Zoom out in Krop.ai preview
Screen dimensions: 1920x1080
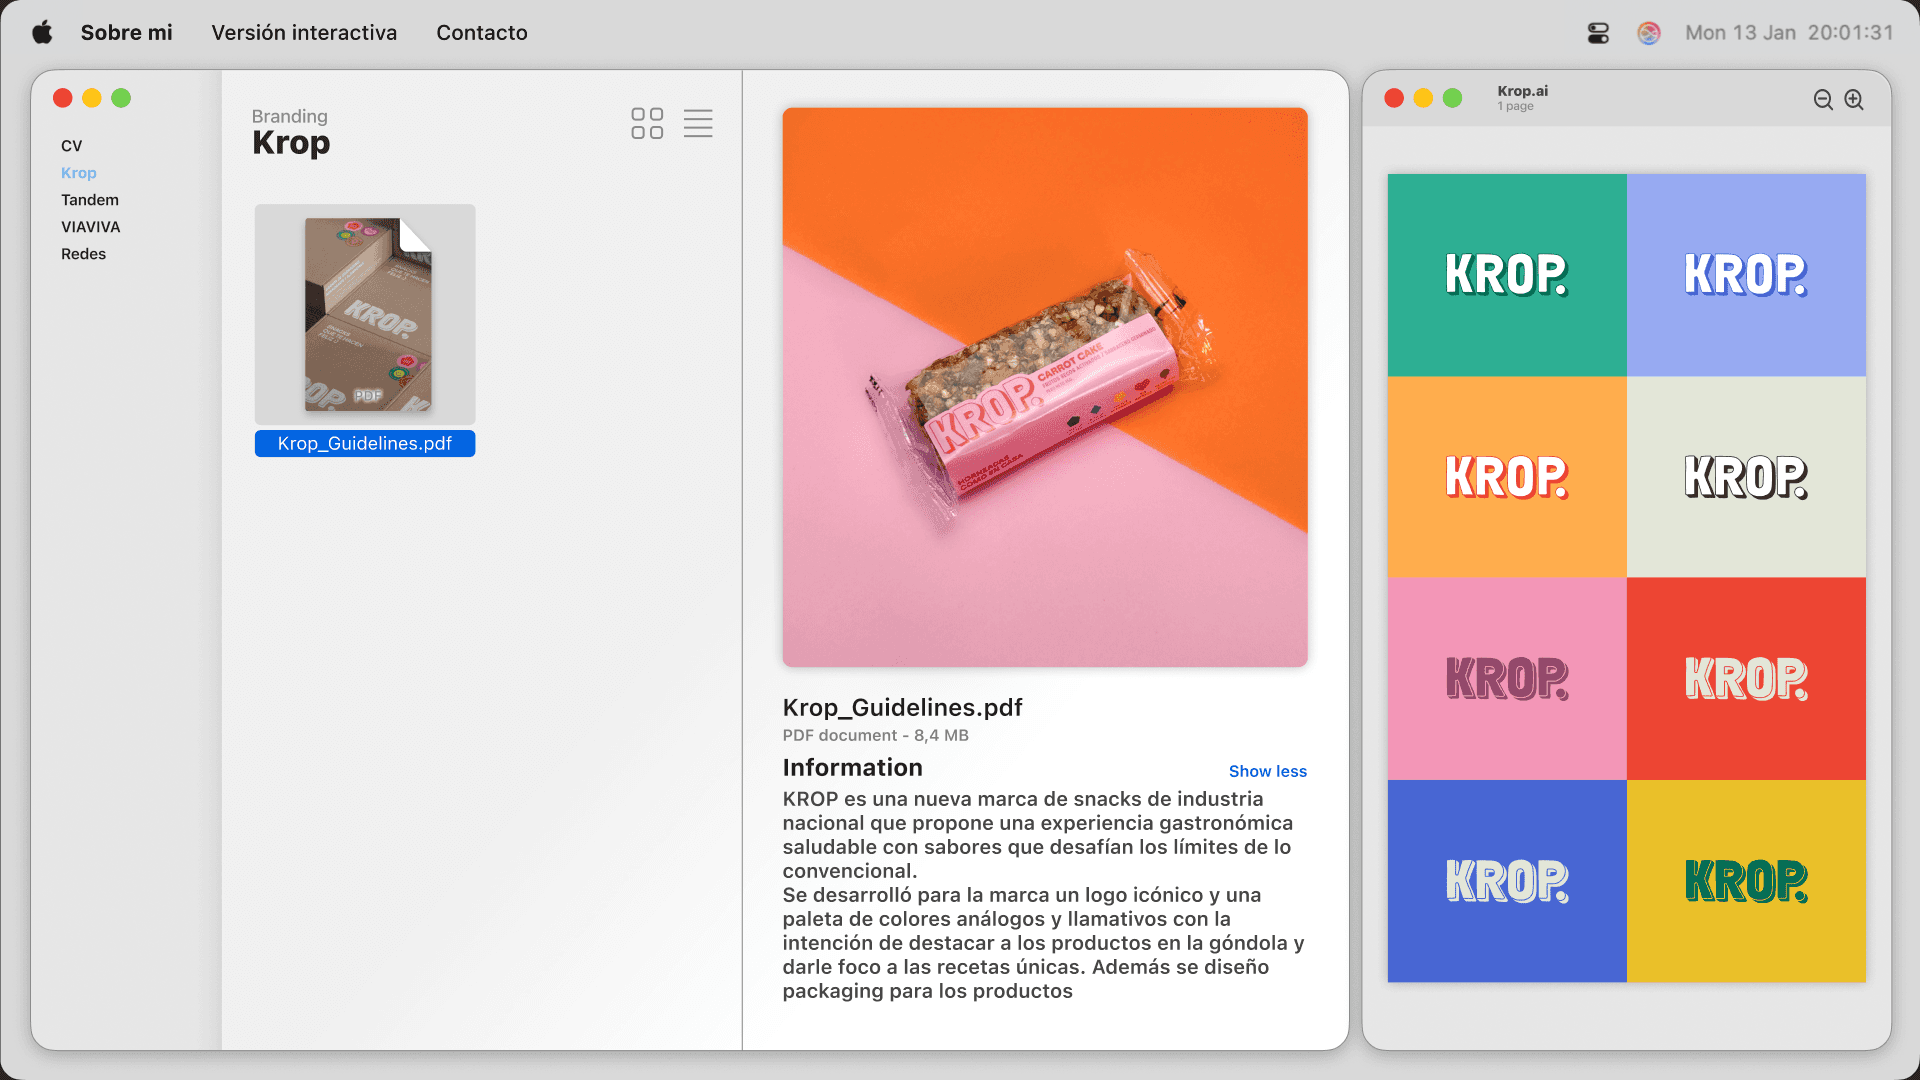(1823, 100)
